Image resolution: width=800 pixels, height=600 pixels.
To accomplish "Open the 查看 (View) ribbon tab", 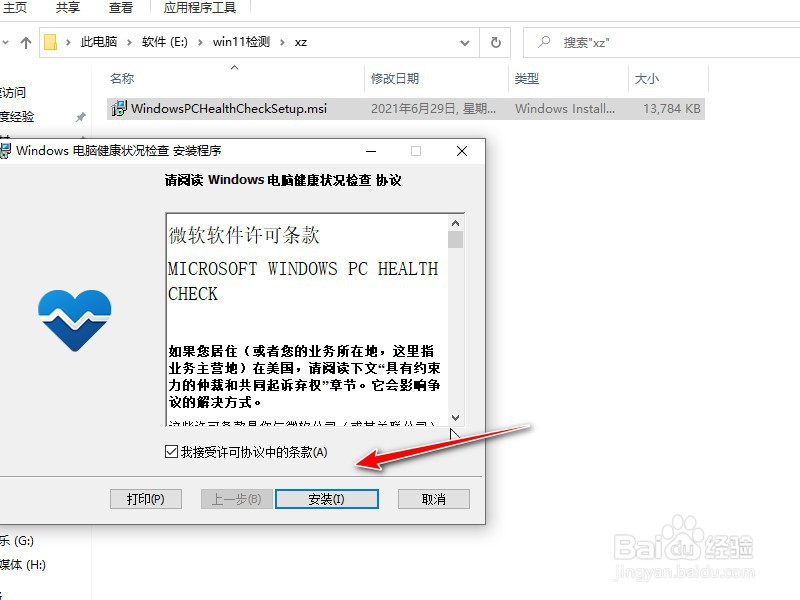I will point(121,8).
